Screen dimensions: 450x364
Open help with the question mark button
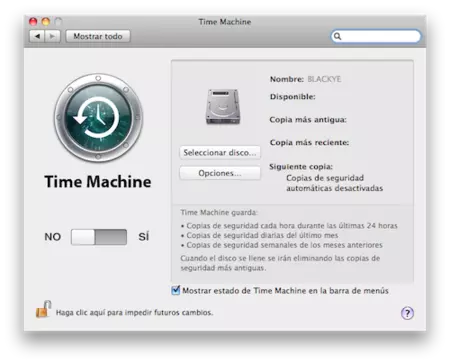pyautogui.click(x=407, y=313)
